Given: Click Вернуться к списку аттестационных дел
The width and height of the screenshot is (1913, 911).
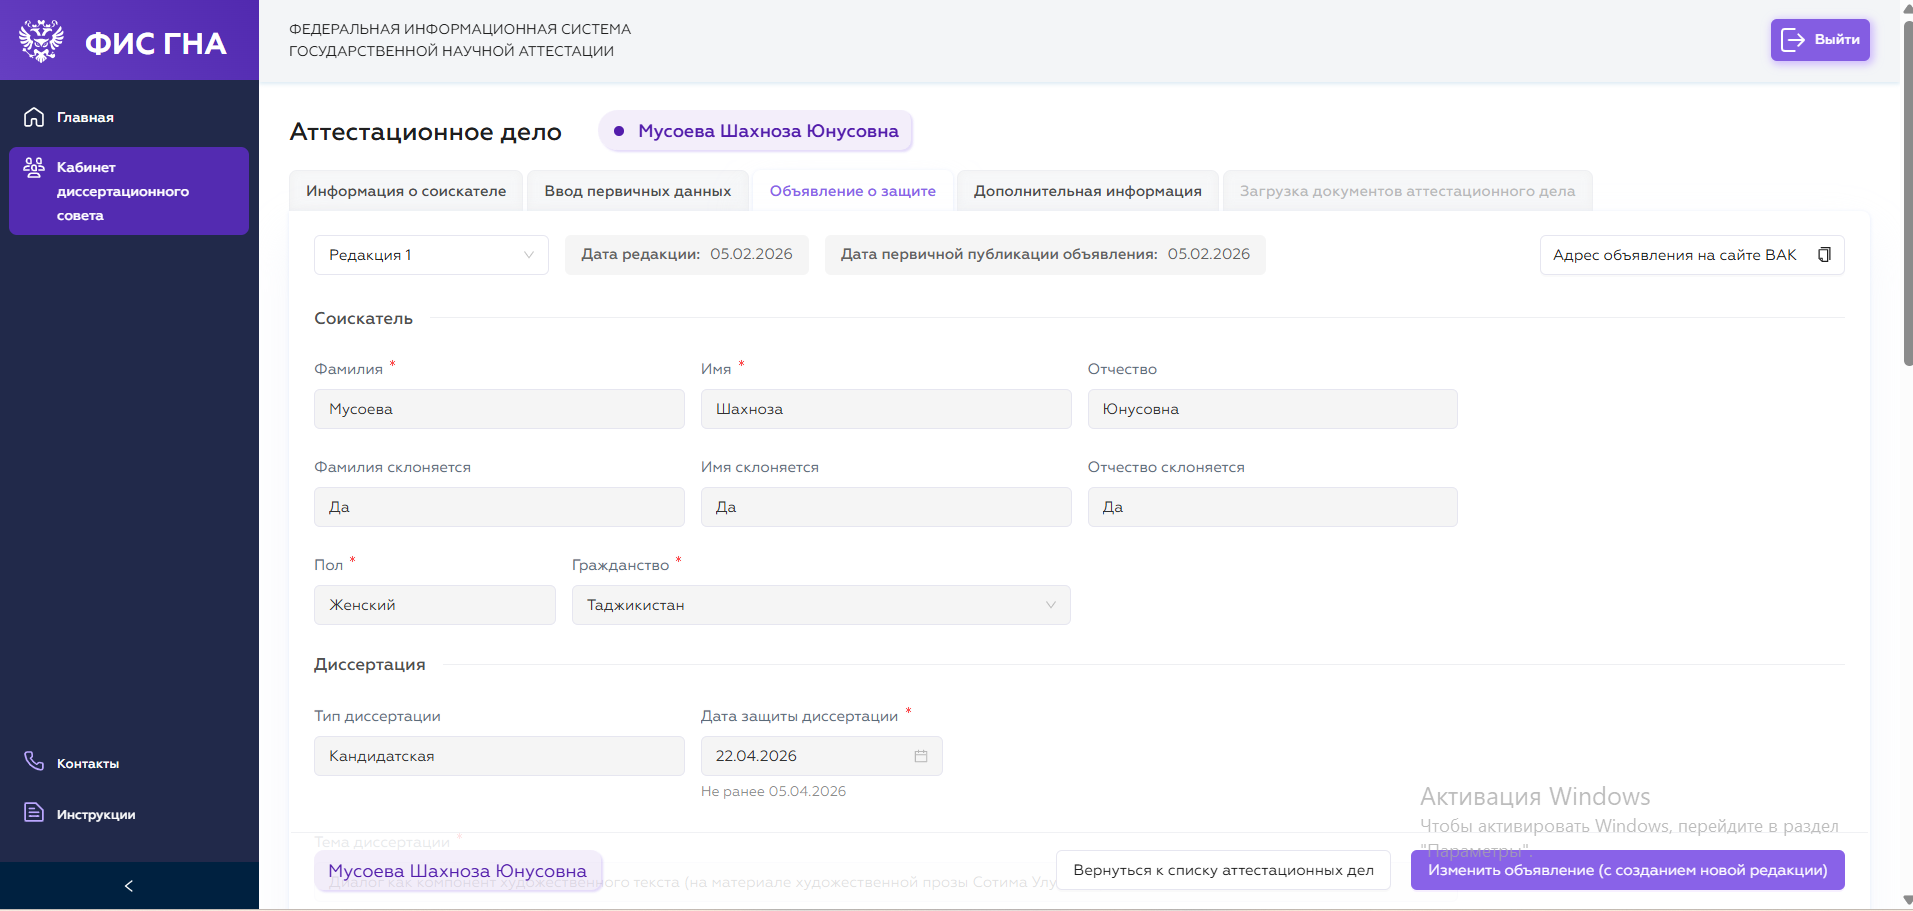Looking at the screenshot, I should pyautogui.click(x=1223, y=870).
